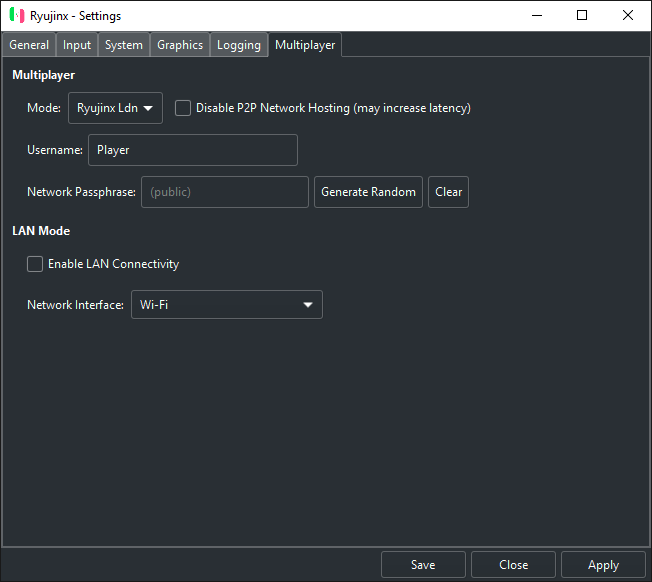Close window with the title bar X
The width and height of the screenshot is (652, 582).
(627, 15)
